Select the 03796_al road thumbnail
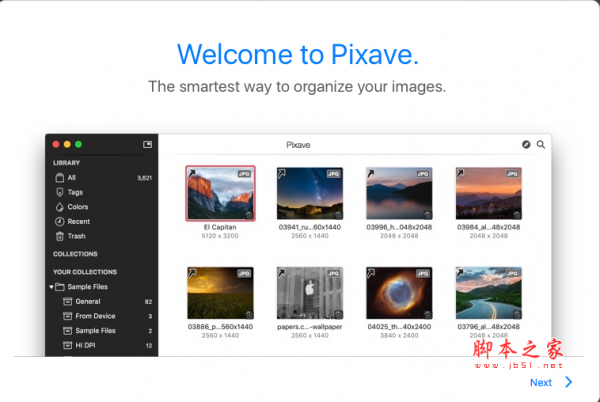 489,293
